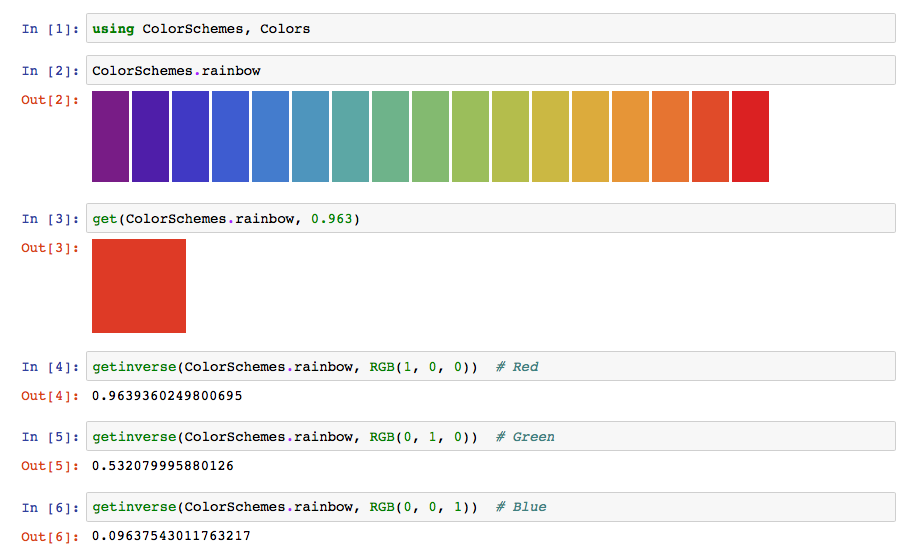Screen dimensions: 903x549
Task: Choose the orange swatch in the rainbow scheme
Action: [x=630, y=137]
